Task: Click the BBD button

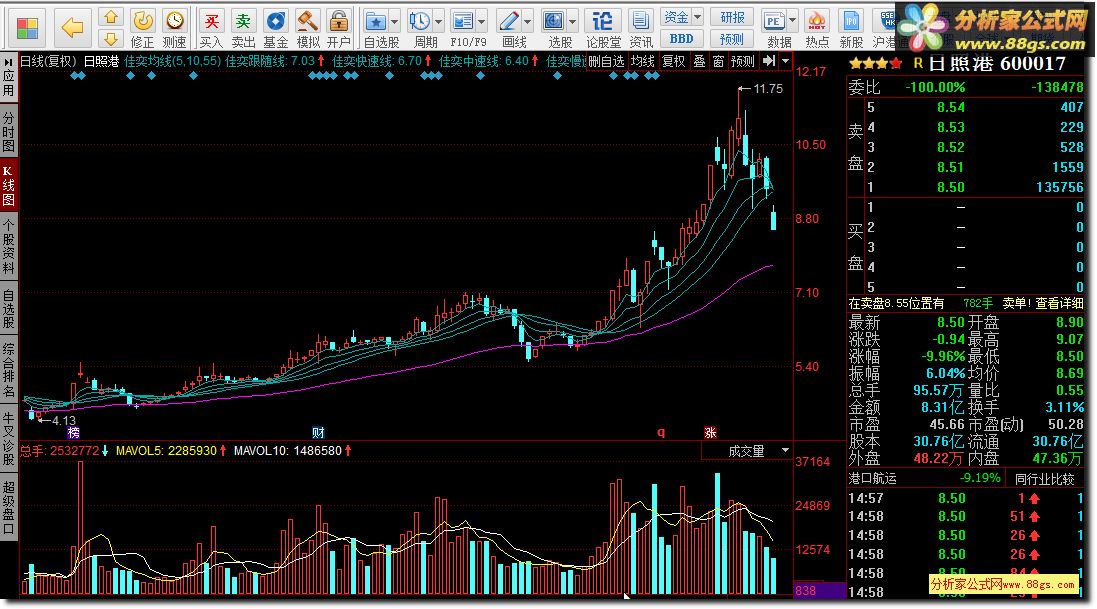Action: pyautogui.click(x=681, y=38)
